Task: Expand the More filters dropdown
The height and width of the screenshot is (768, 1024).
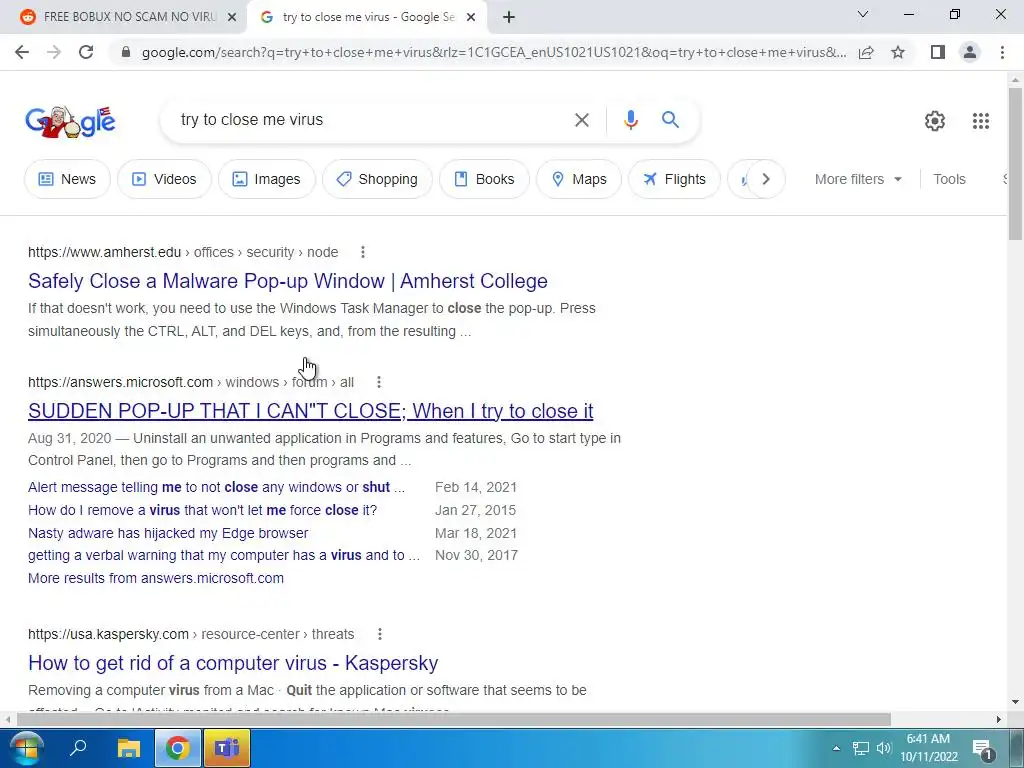Action: tap(858, 179)
